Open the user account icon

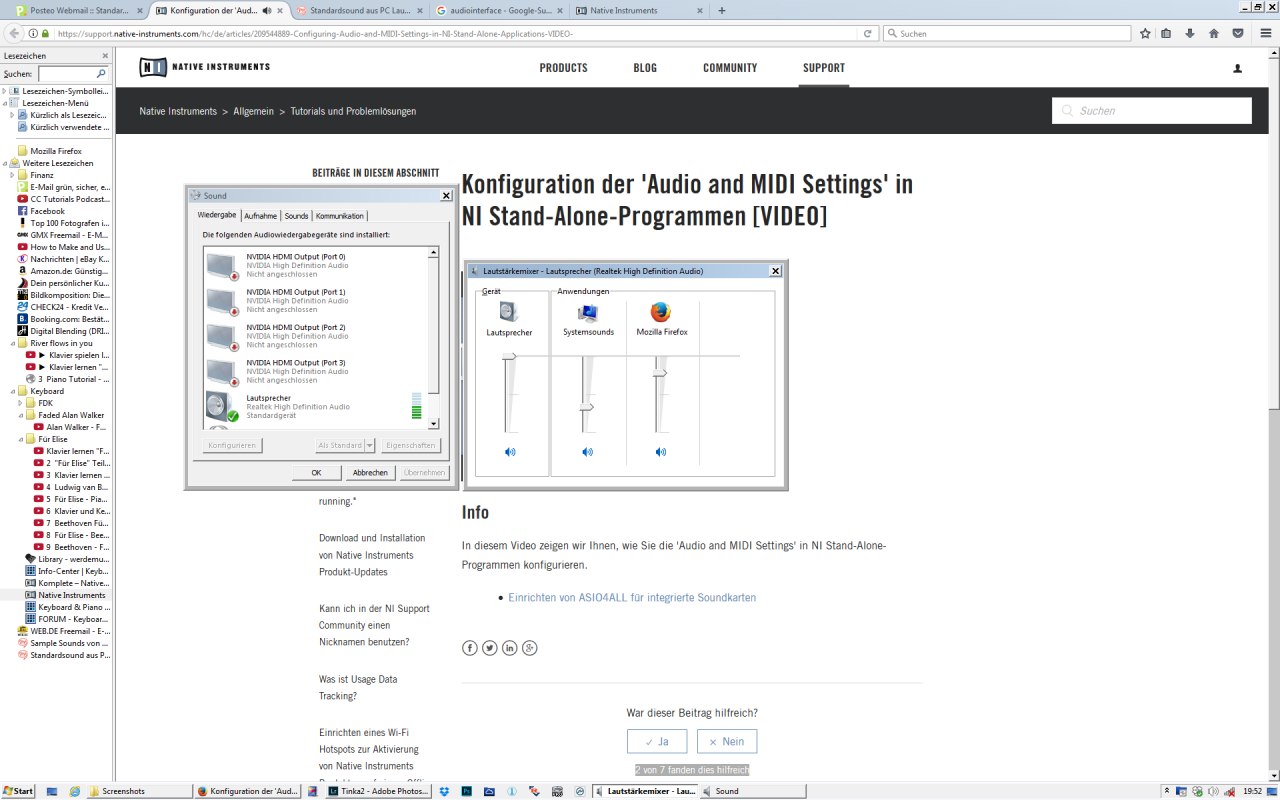[x=1237, y=68]
